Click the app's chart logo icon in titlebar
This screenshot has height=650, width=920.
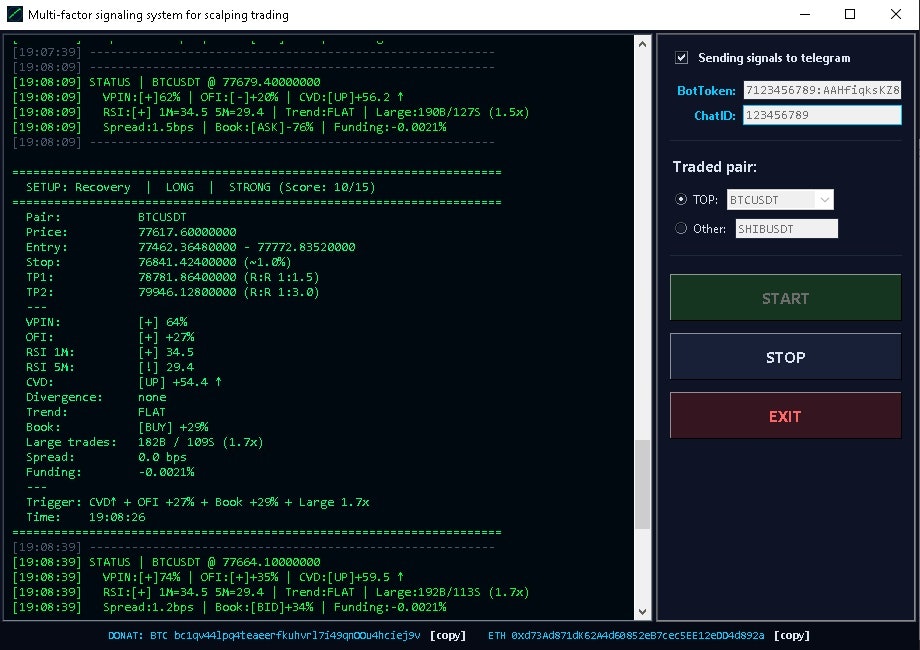click(14, 14)
